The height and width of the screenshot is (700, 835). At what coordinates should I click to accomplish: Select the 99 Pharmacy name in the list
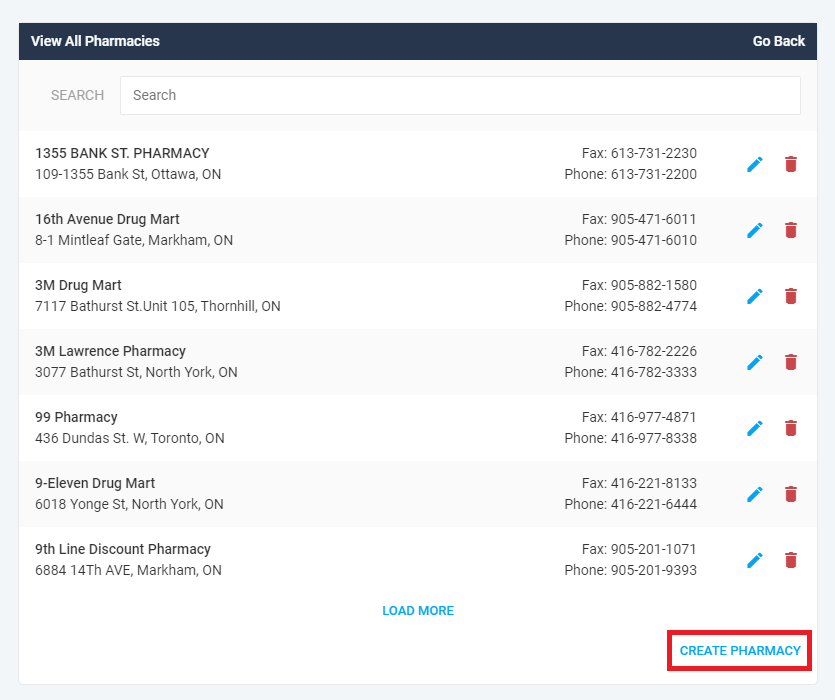(76, 417)
